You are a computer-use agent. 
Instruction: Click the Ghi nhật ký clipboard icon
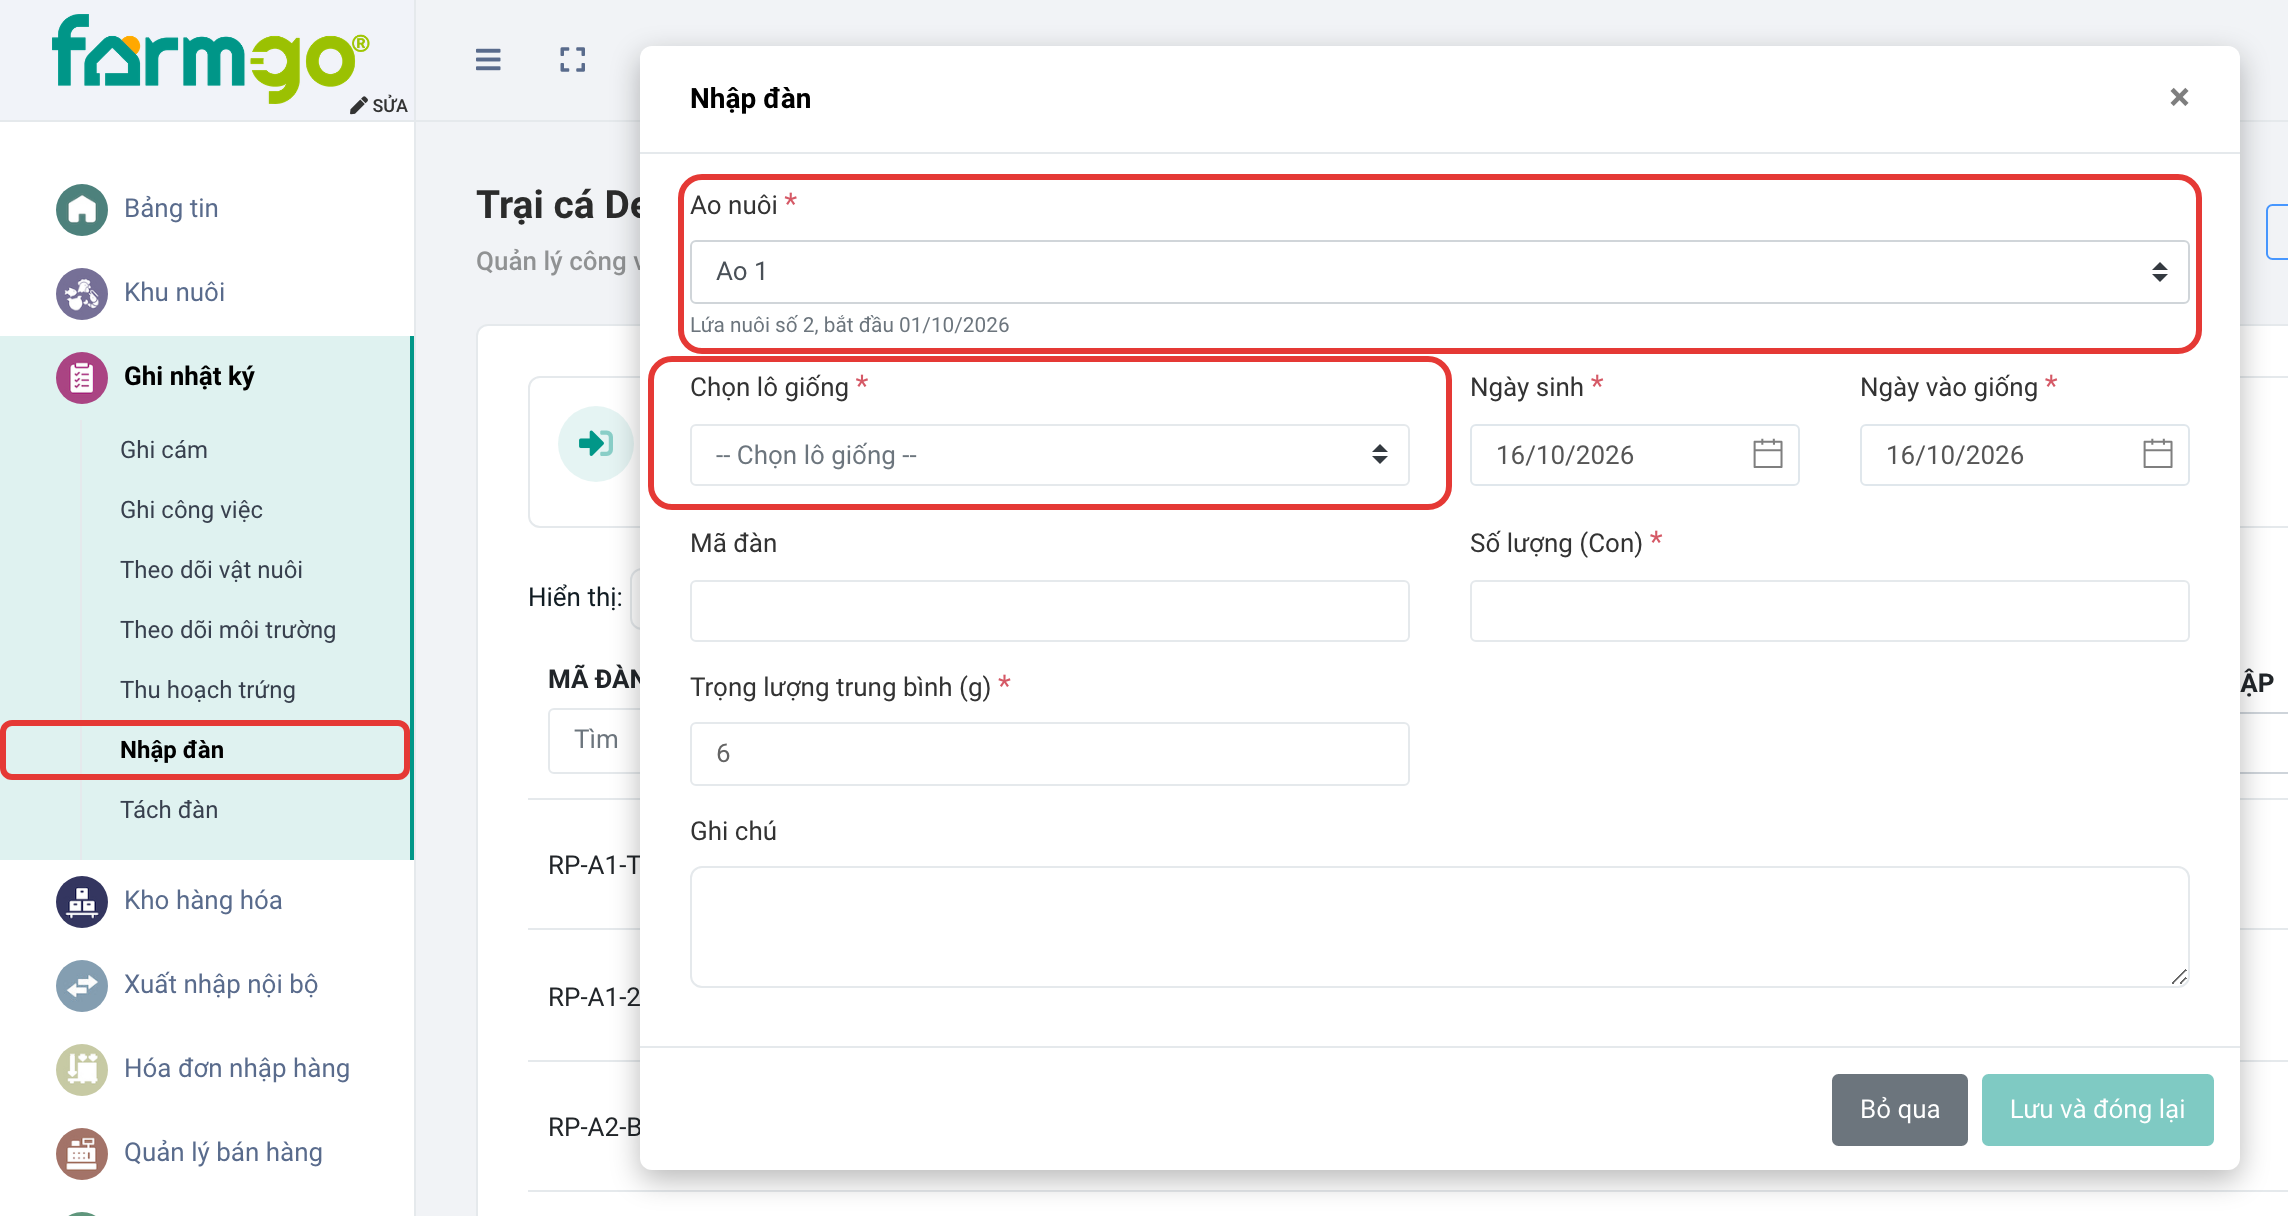[x=82, y=377]
